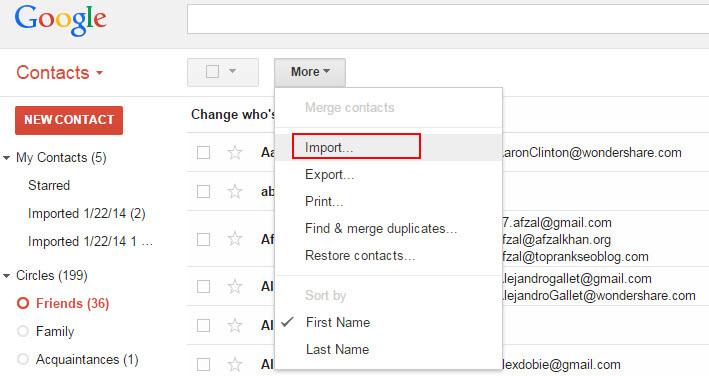The image size is (709, 376).
Task: Open the Acquaintances (1) circle
Action: point(87,359)
